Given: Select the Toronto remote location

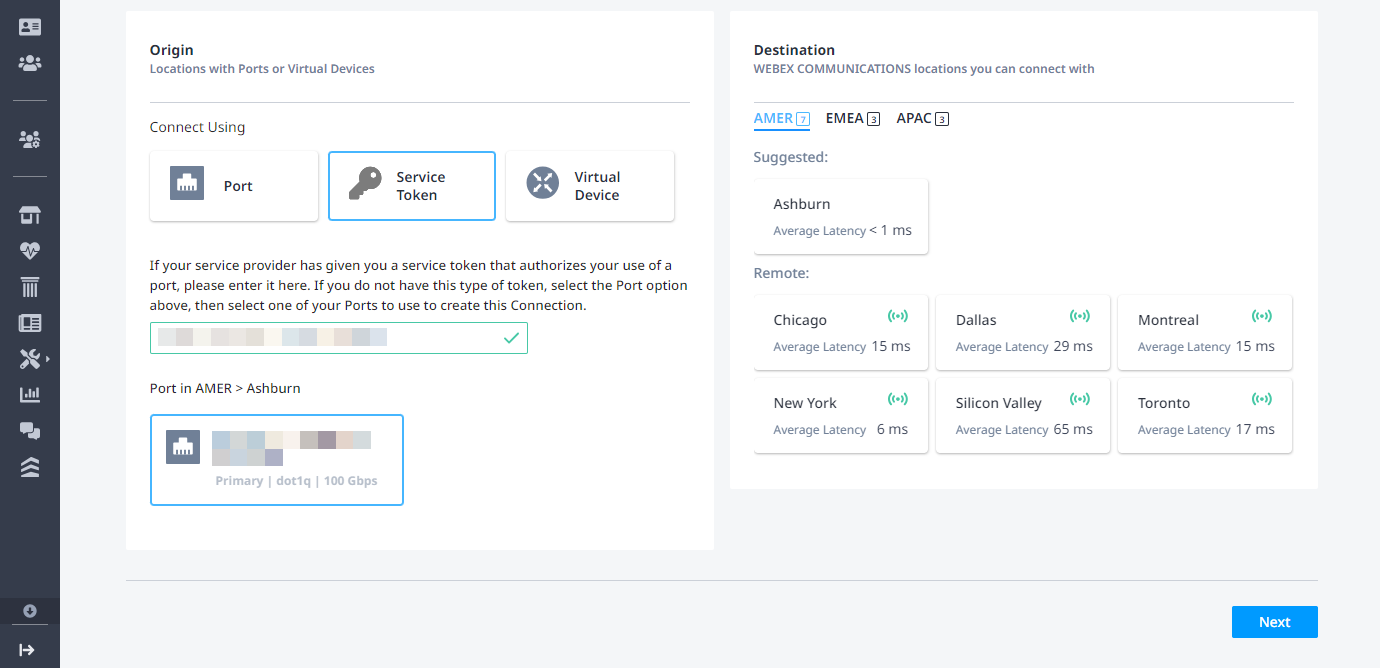Looking at the screenshot, I should [1205, 416].
